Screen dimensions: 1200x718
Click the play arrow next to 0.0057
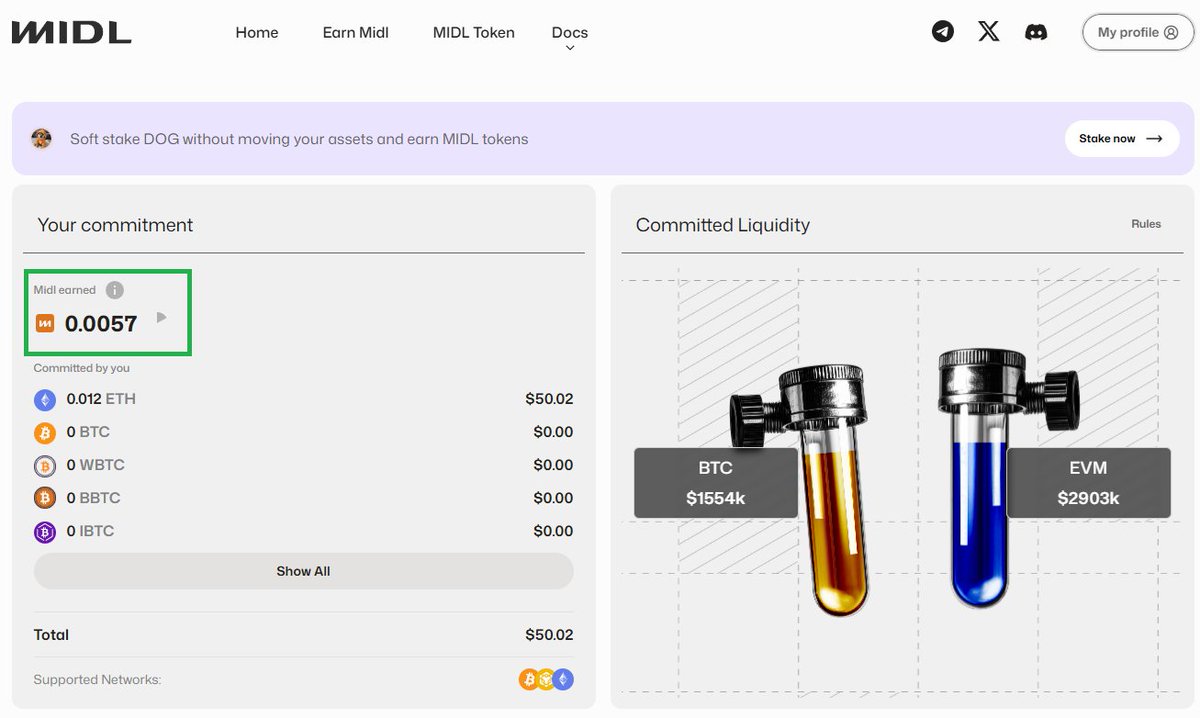point(161,318)
